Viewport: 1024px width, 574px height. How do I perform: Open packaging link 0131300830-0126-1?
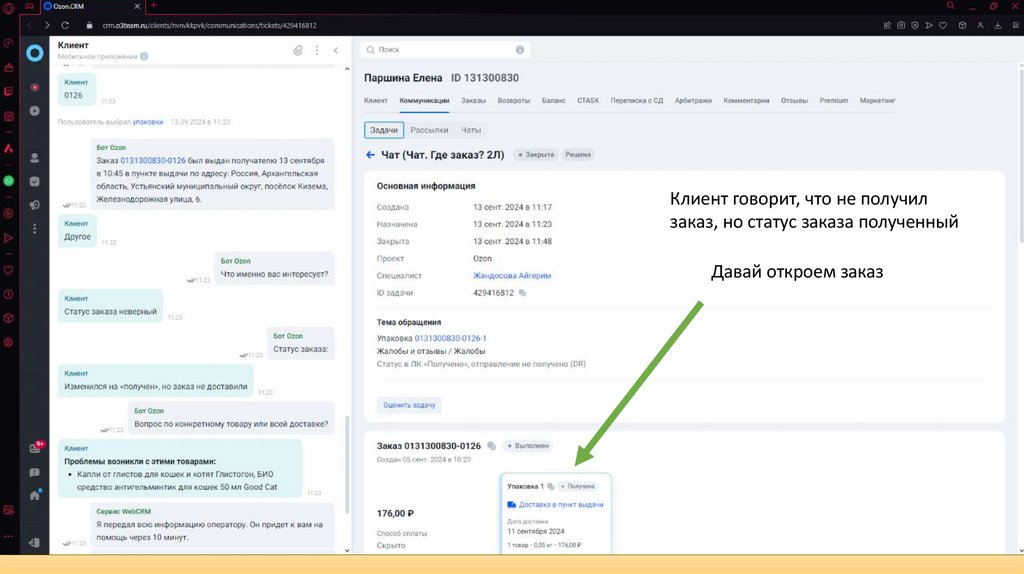450,338
